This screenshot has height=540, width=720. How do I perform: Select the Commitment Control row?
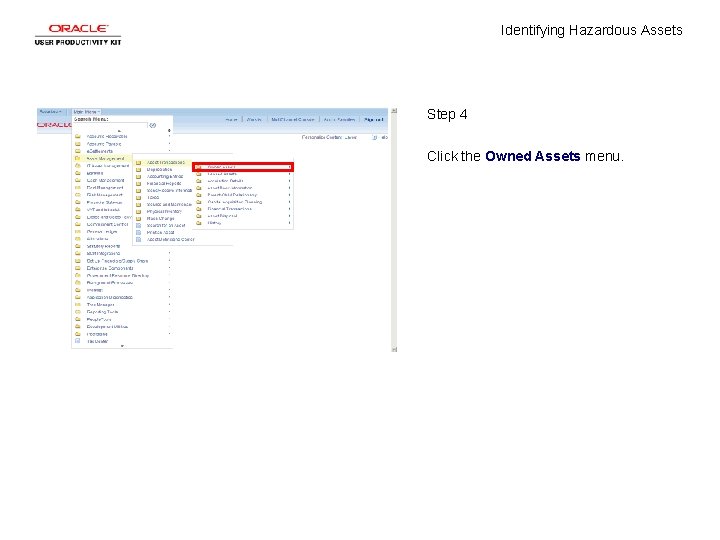(x=103, y=225)
